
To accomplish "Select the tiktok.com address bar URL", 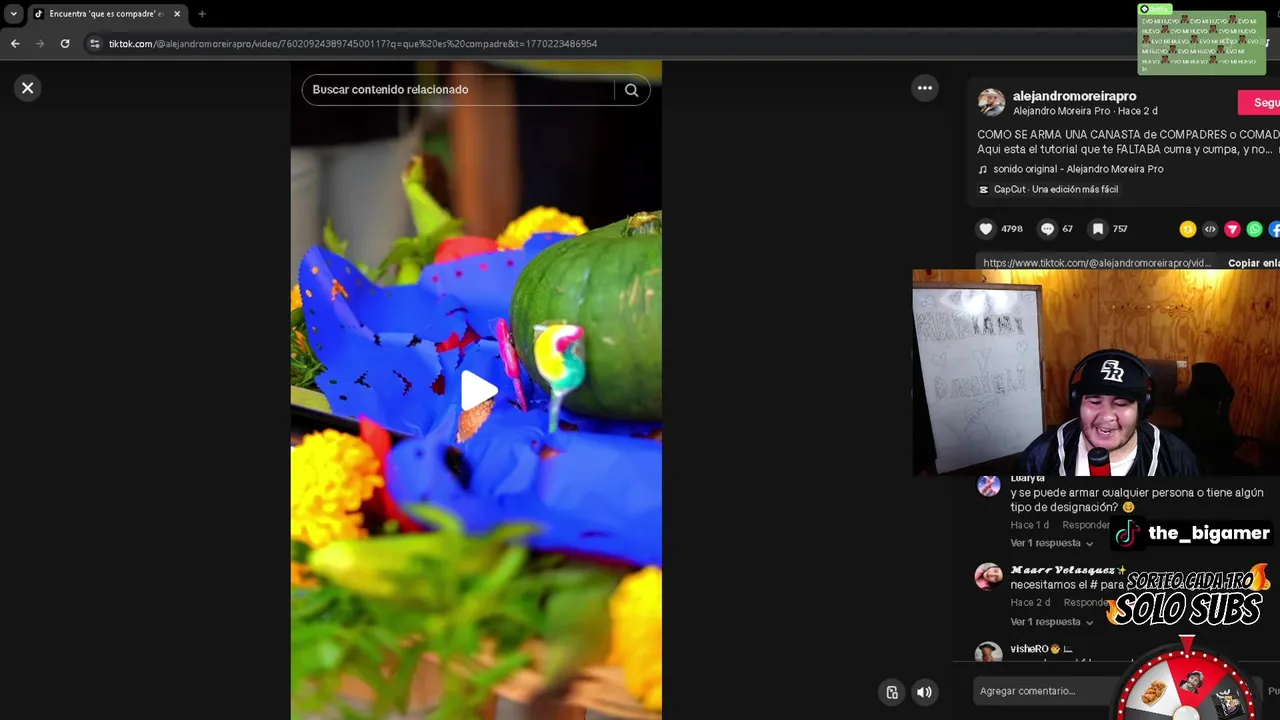I will tap(353, 44).
